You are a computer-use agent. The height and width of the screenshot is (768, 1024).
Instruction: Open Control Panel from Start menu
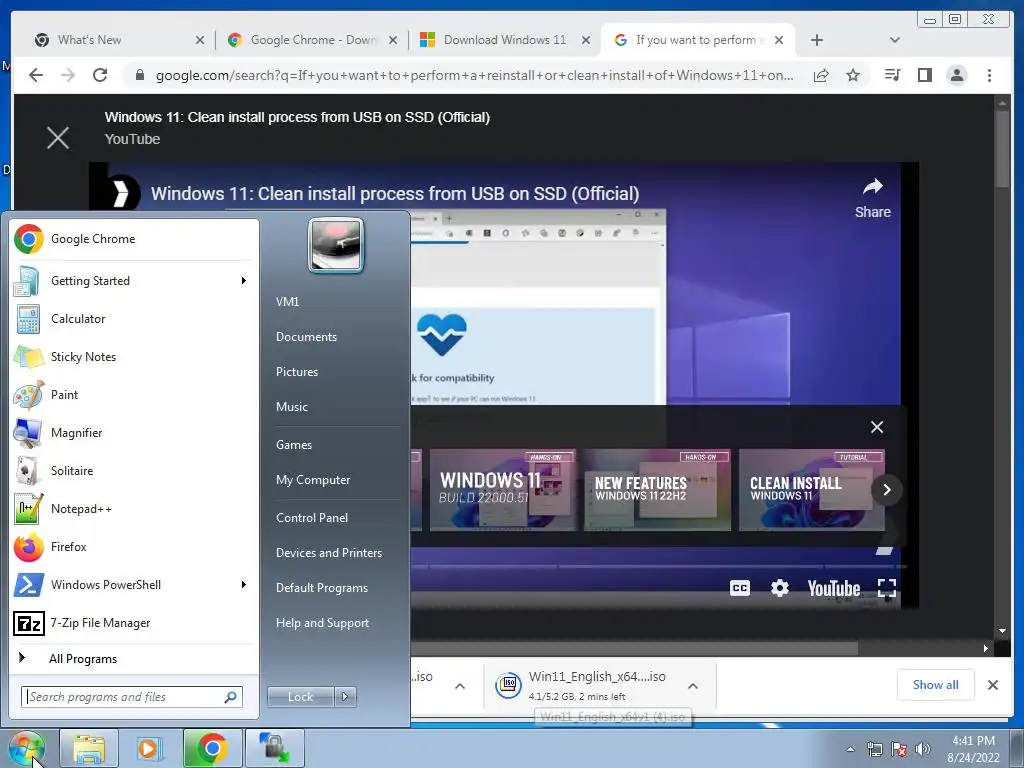[x=312, y=517]
